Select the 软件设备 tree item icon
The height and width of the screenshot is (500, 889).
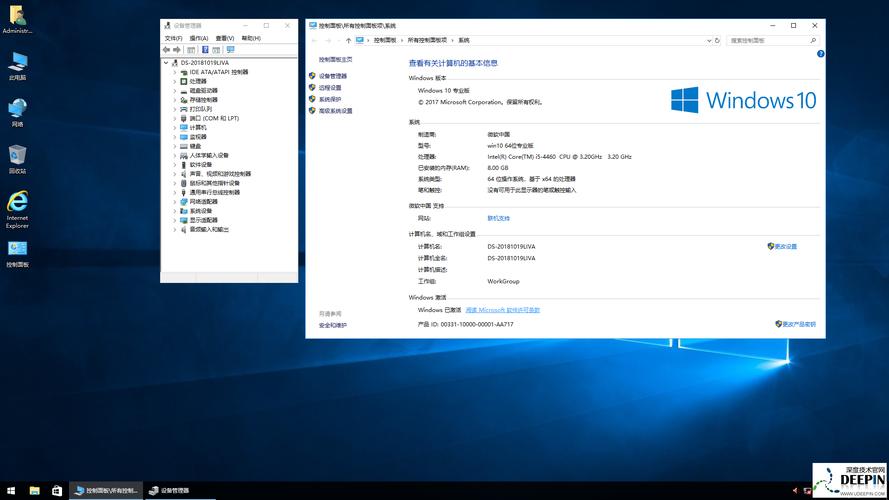pos(184,164)
